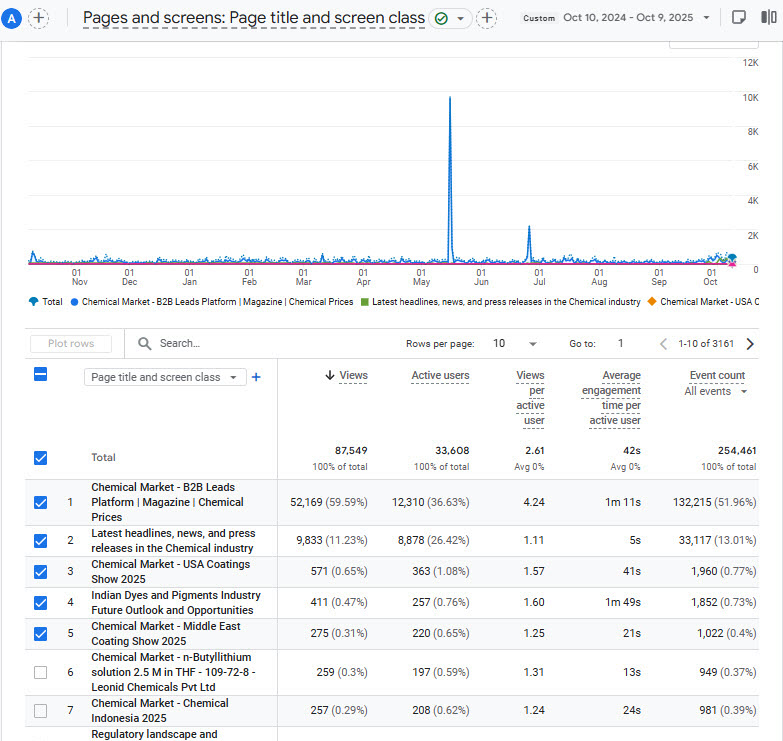Image resolution: width=783 pixels, height=741 pixels.
Task: Sort table by Views column header
Action: click(352, 376)
